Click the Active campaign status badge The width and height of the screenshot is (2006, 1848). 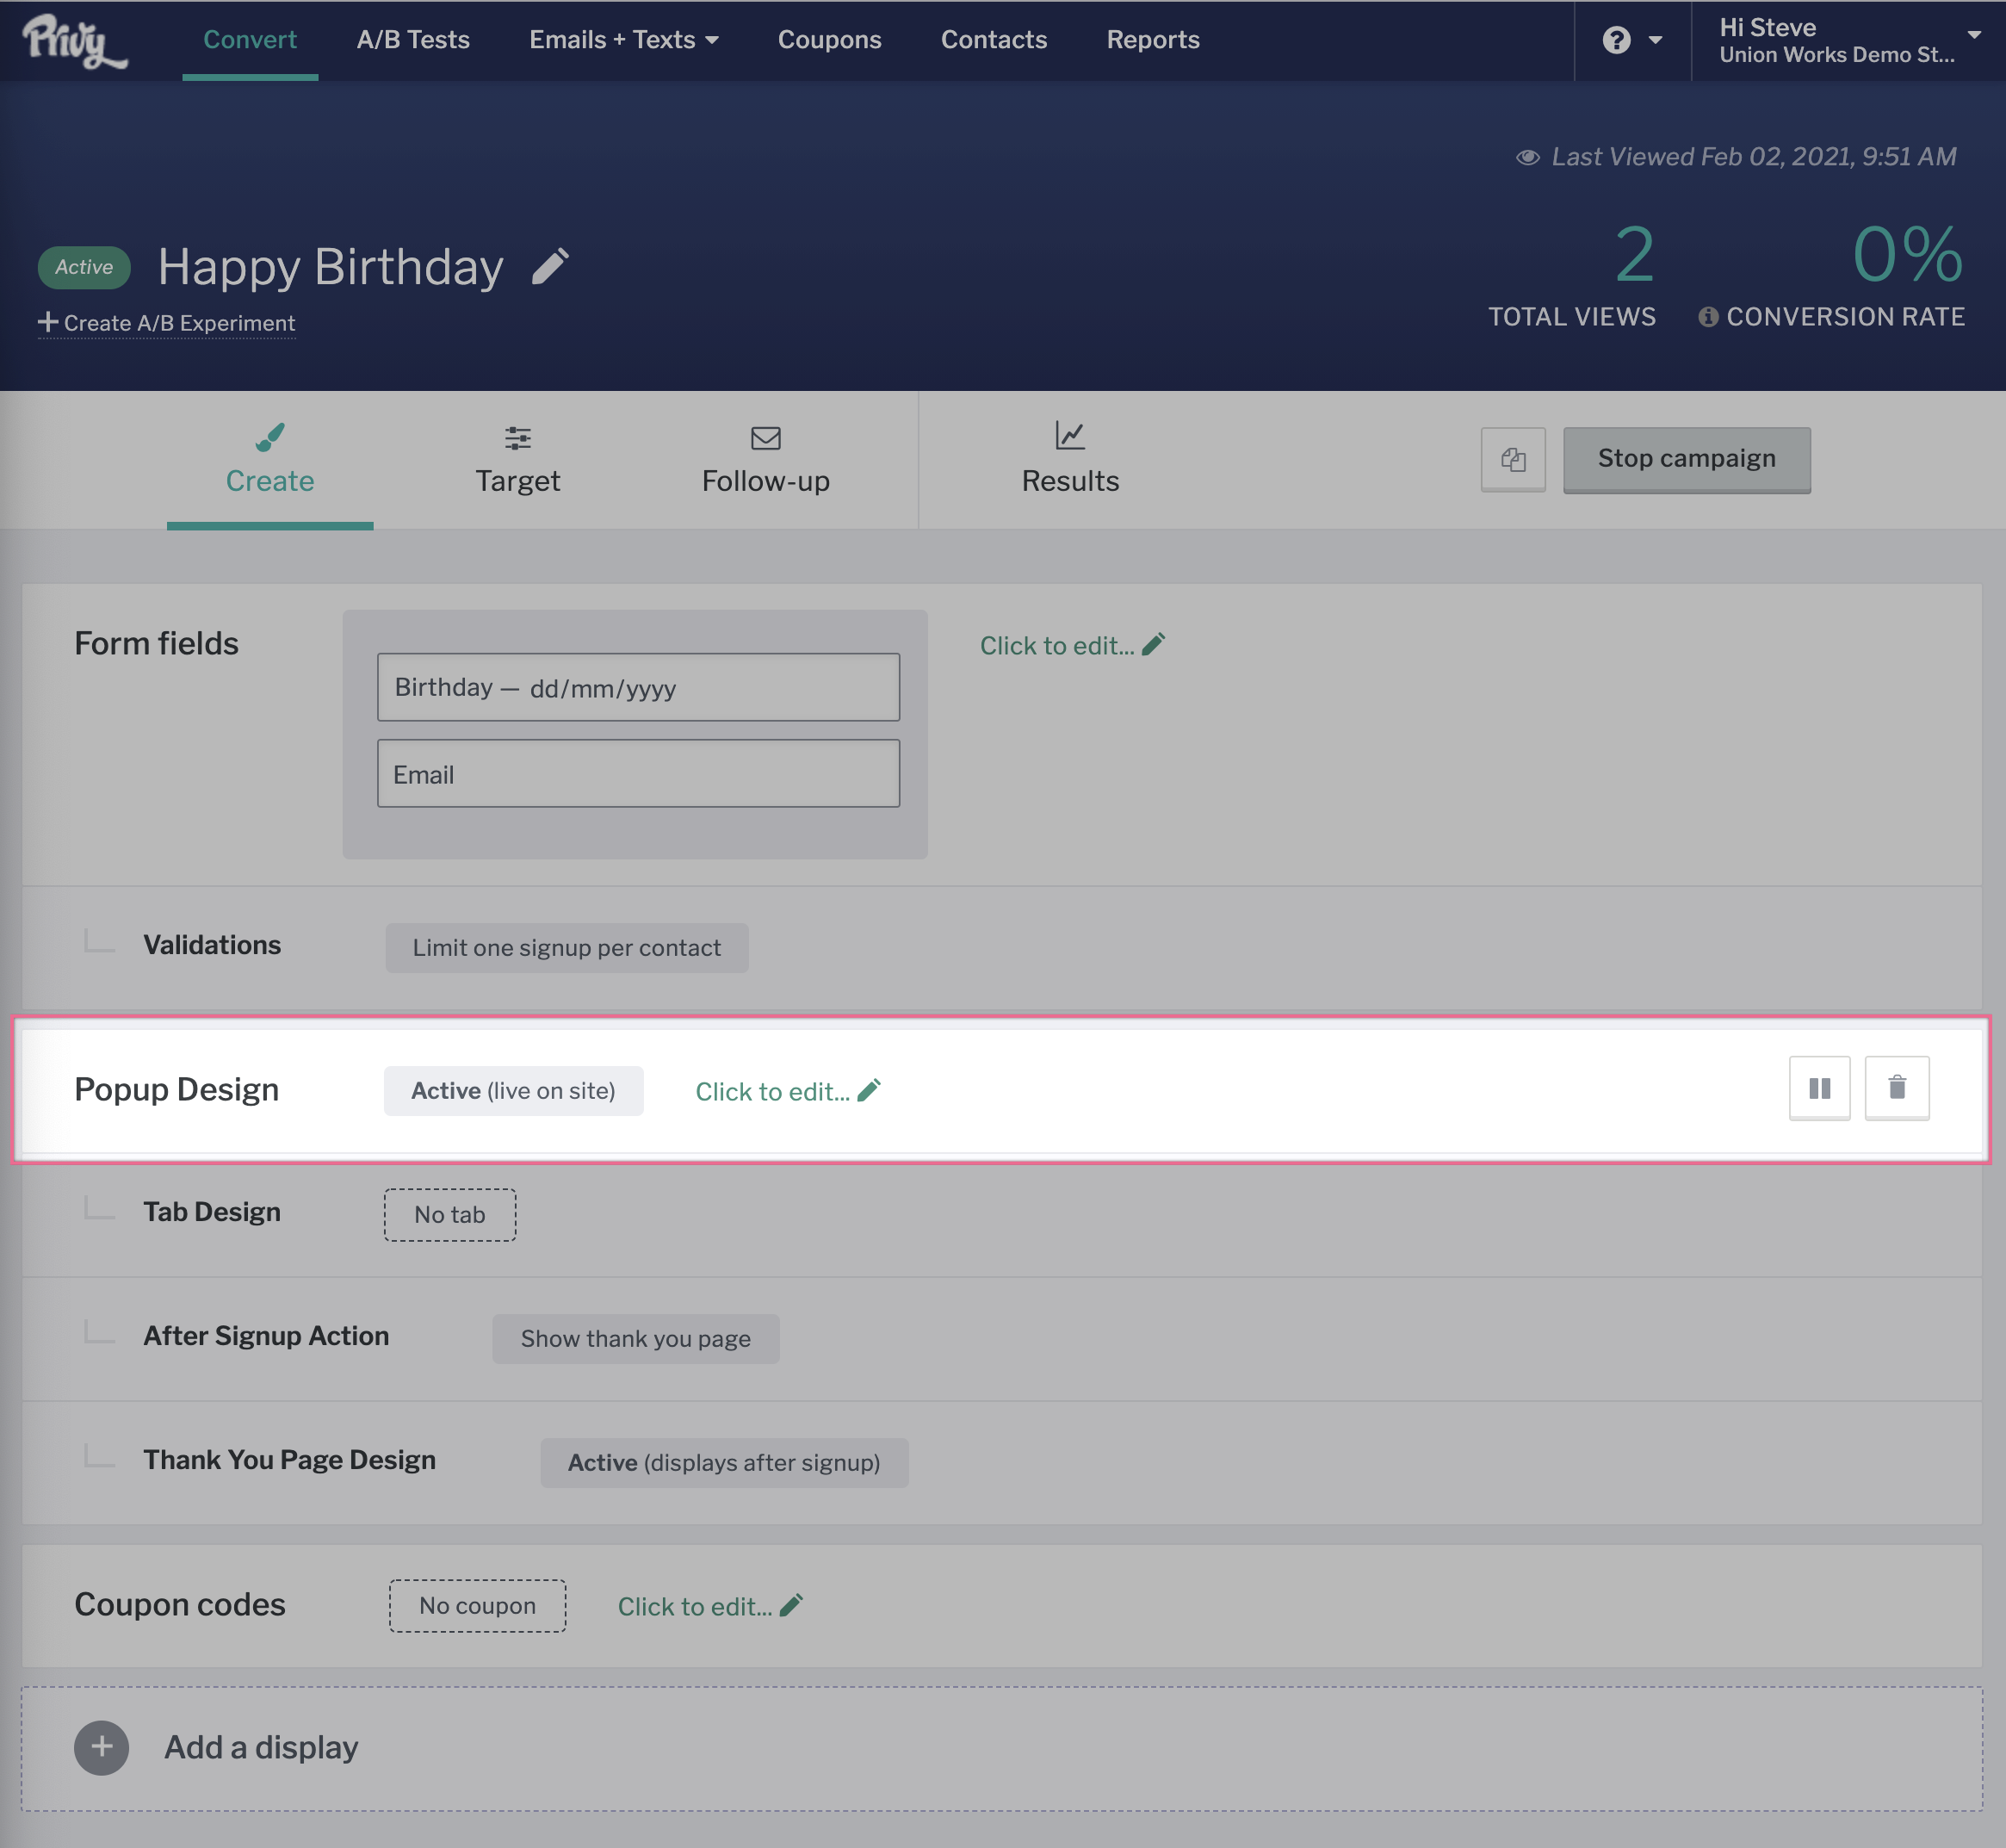click(84, 267)
